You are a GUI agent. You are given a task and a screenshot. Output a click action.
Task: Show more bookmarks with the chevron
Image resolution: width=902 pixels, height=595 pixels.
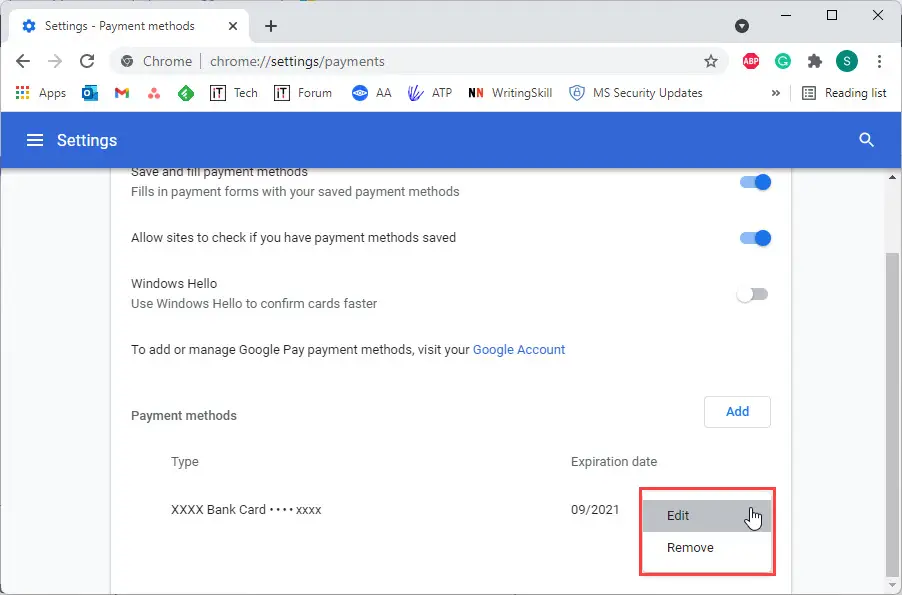point(775,93)
